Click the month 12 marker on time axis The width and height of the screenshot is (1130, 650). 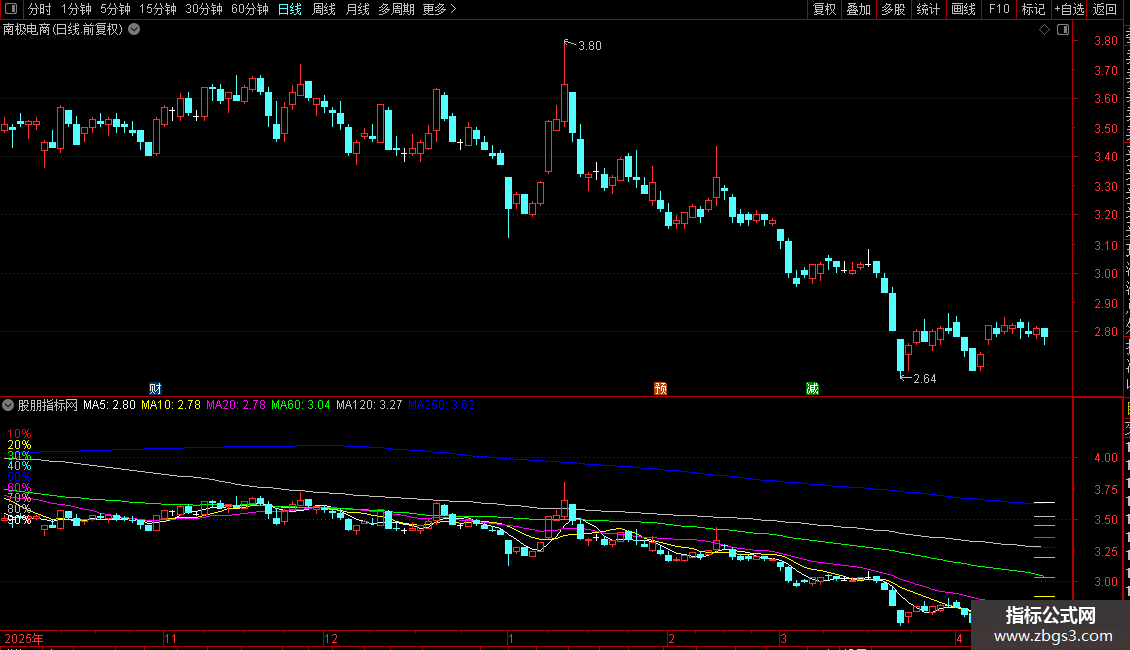[x=330, y=638]
